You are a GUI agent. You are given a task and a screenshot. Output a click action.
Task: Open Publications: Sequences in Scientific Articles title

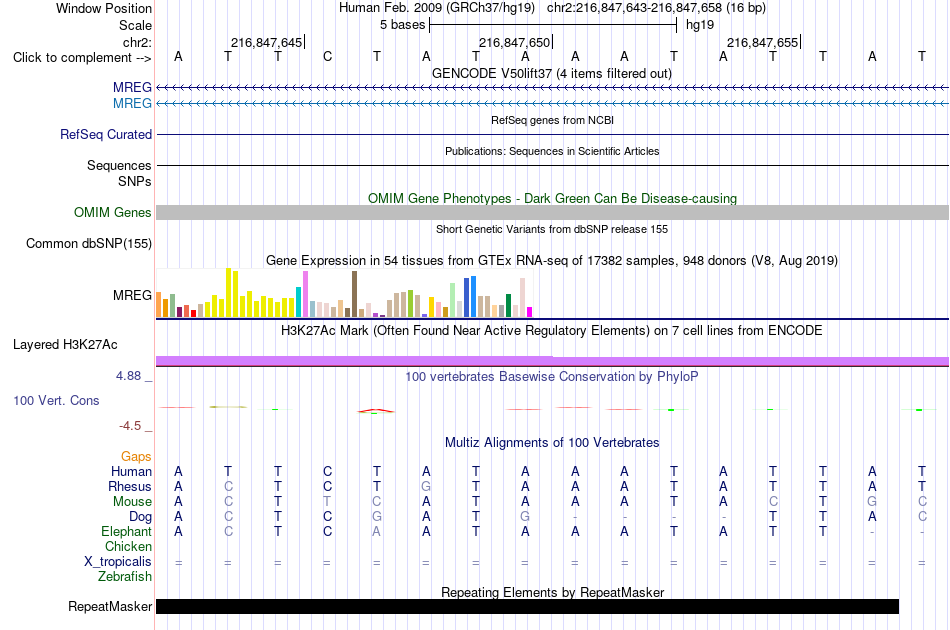[552, 151]
